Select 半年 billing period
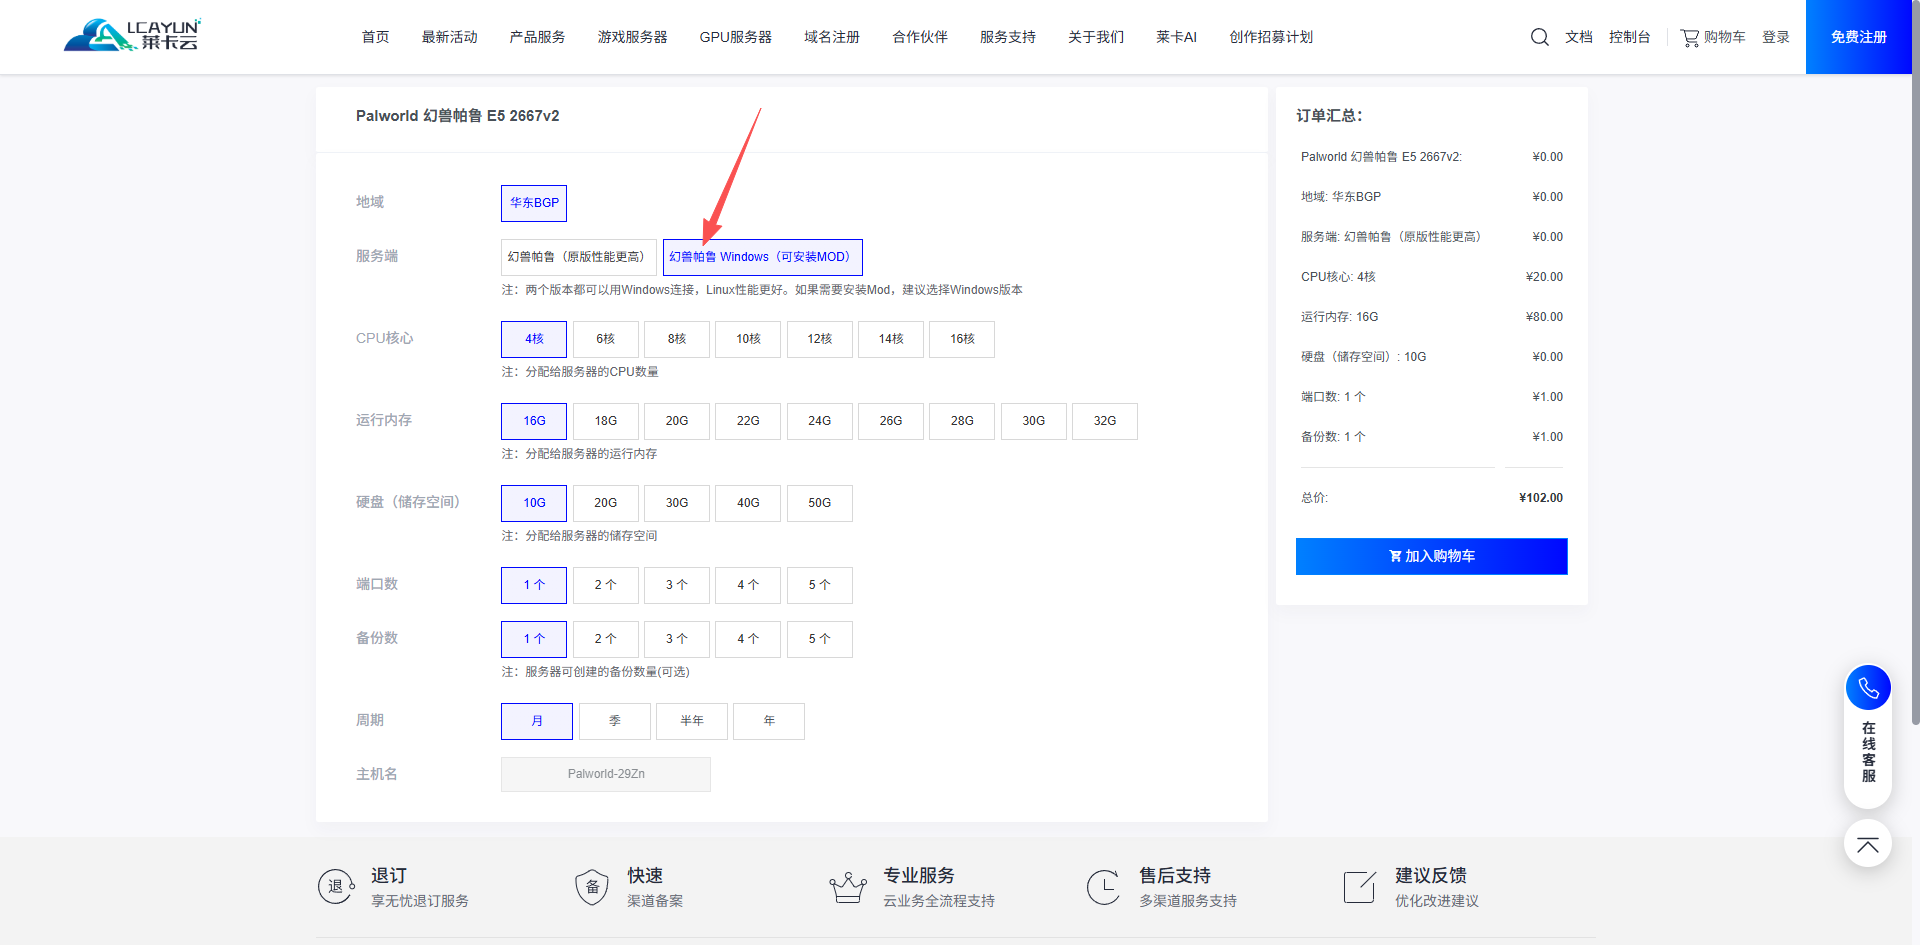1920x945 pixels. (x=692, y=721)
